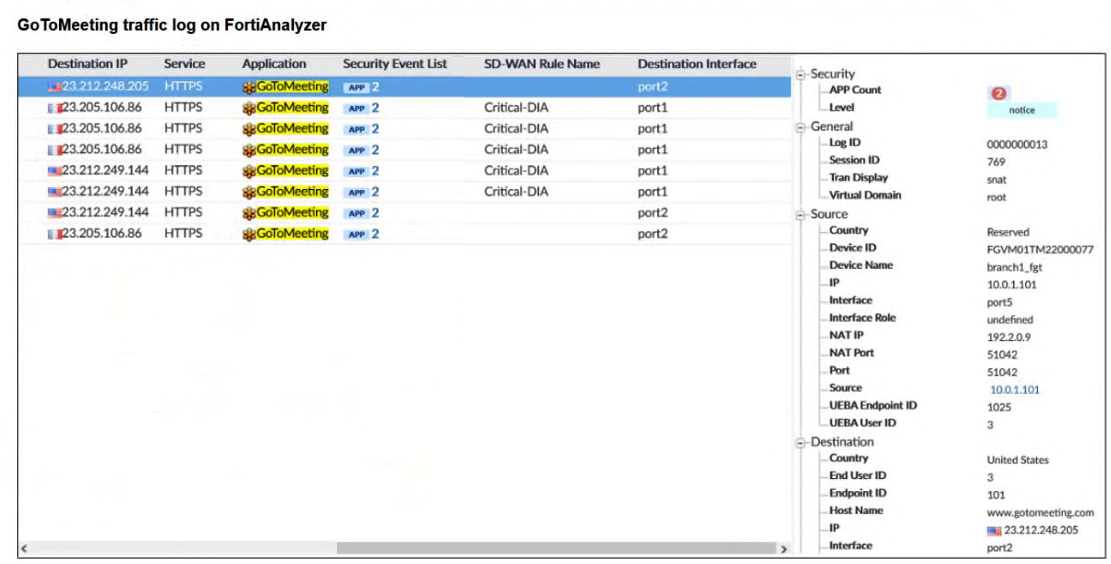Image resolution: width=1111 pixels, height=564 pixels.
Task: Sort by the Destination Interface column header
Action: (697, 64)
